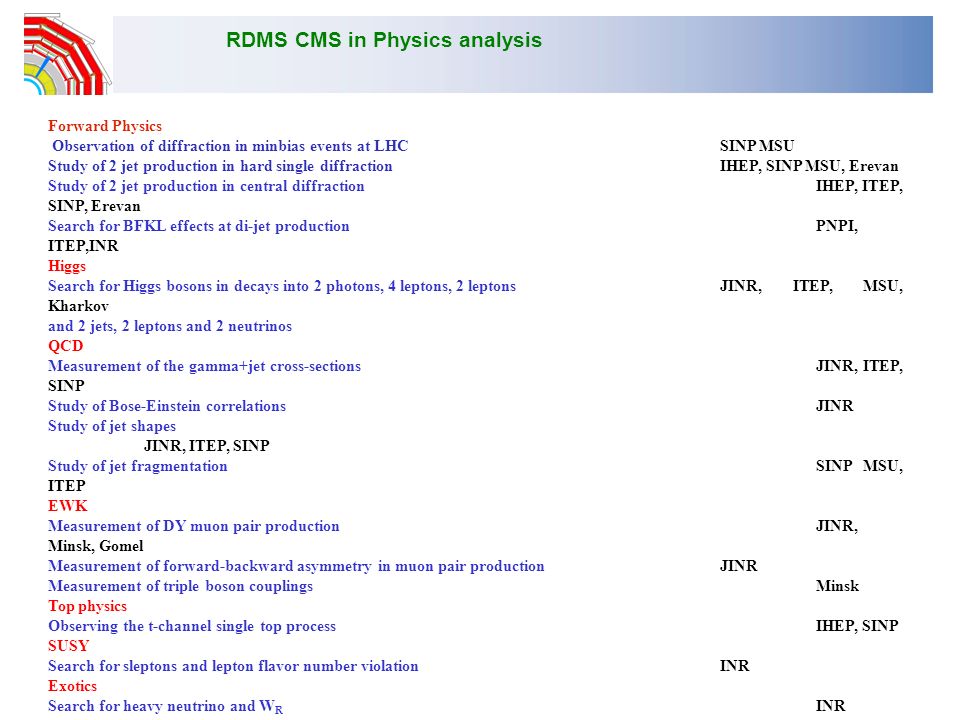
Task: Click the 'Top physics' heading
Action: pos(88,606)
